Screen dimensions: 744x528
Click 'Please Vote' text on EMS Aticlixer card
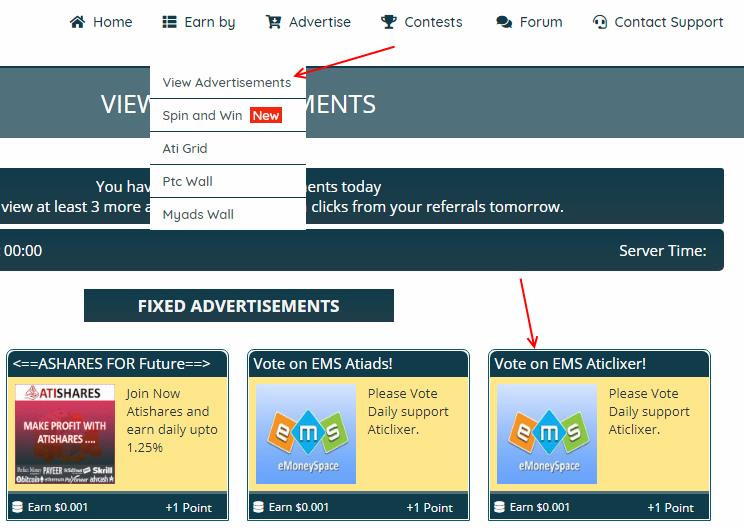click(x=649, y=411)
